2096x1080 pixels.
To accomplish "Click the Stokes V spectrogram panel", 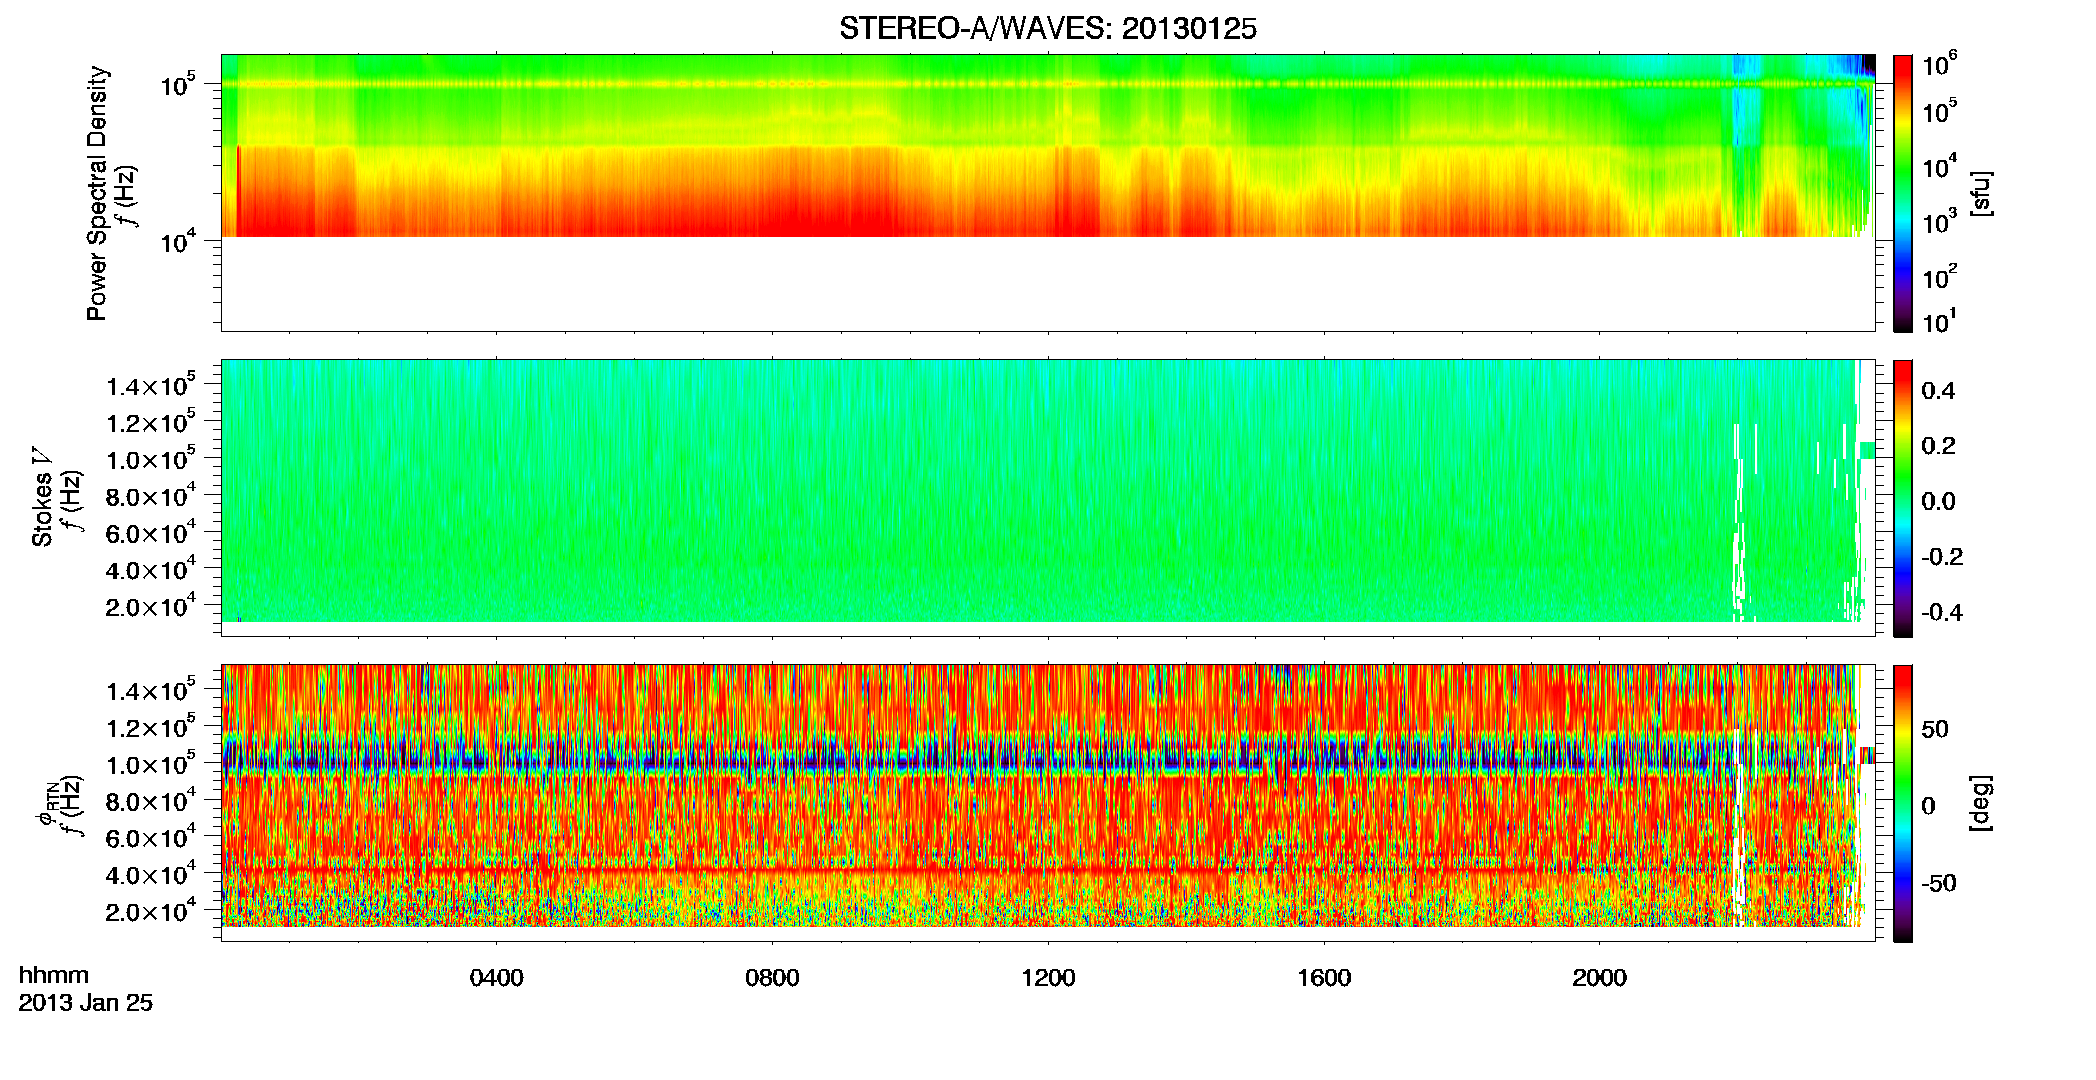I will tap(1047, 497).
